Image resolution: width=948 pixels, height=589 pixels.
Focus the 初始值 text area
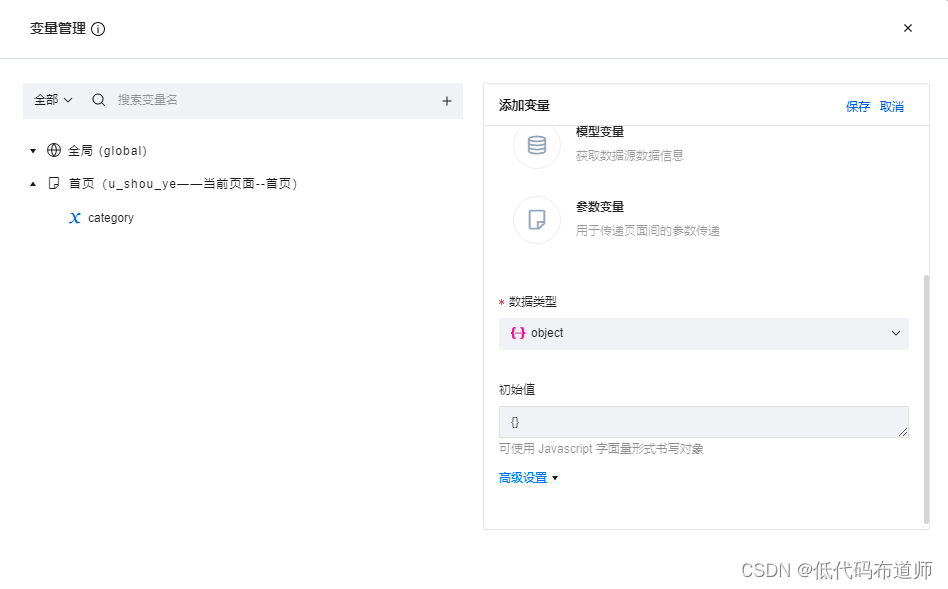pos(704,422)
